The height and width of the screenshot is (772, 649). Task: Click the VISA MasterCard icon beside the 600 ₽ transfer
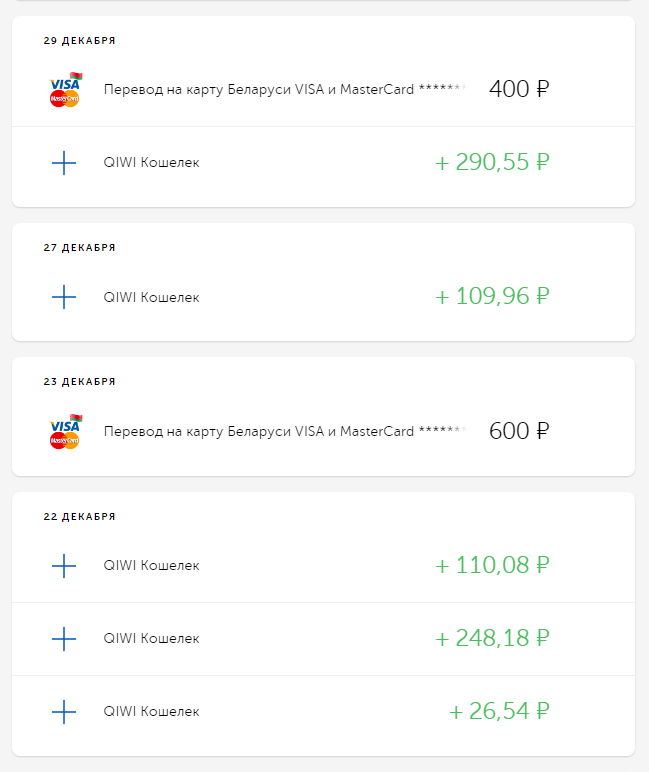64,432
